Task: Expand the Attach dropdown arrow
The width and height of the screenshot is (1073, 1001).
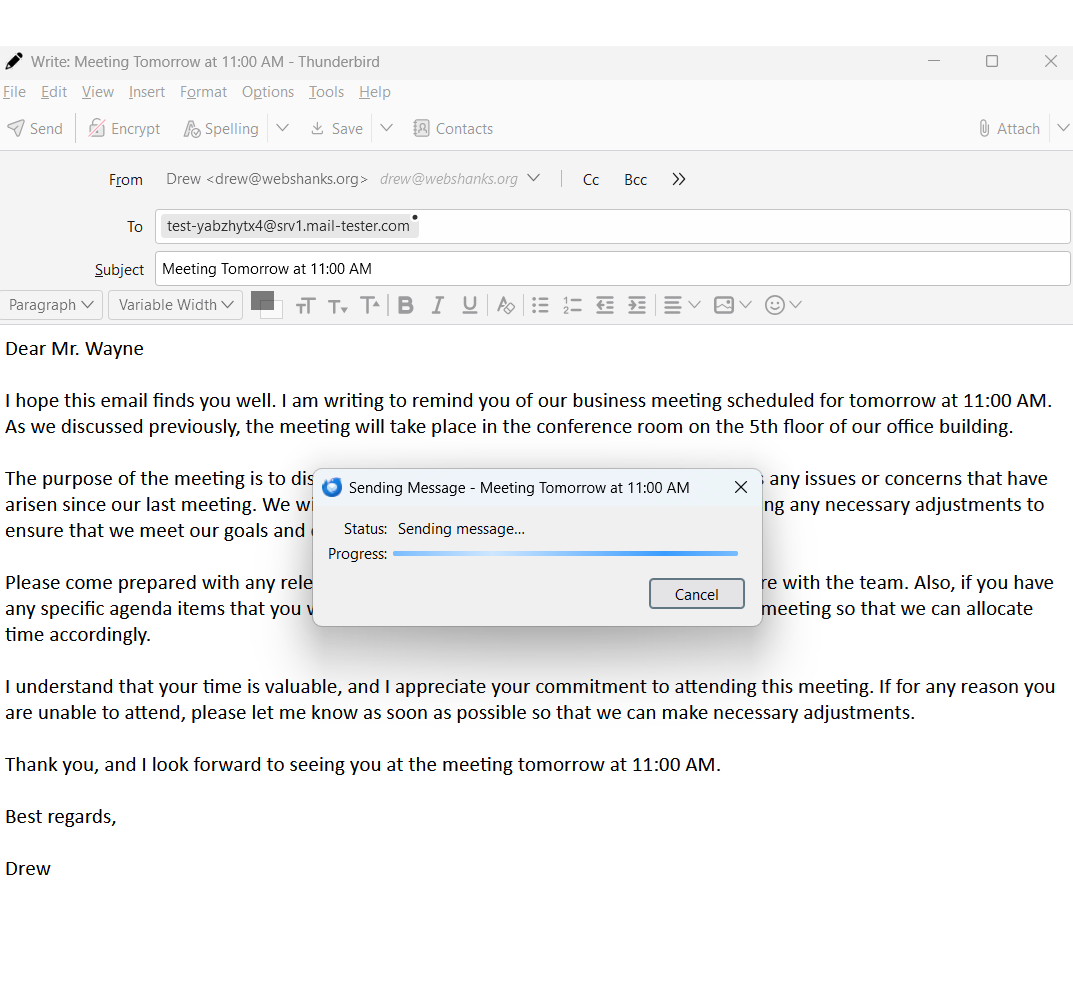Action: [1063, 128]
